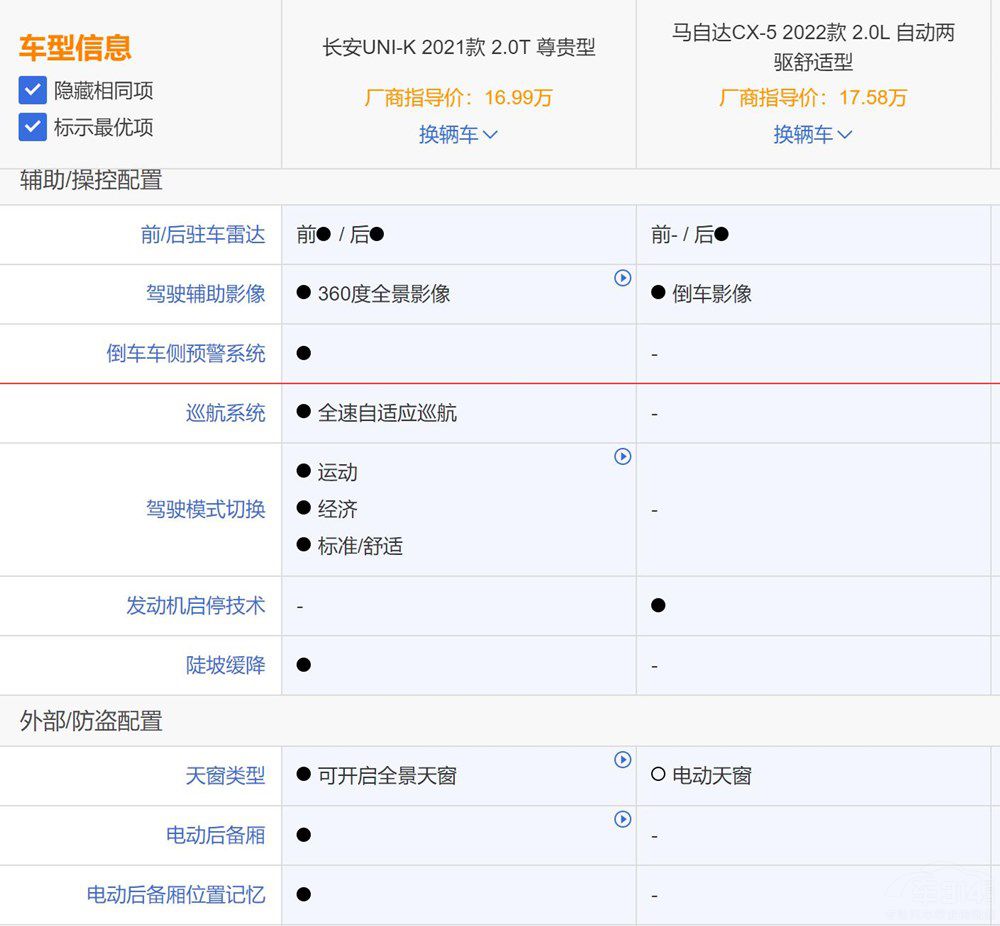Select the 巡航系统 parameter label

(226, 413)
